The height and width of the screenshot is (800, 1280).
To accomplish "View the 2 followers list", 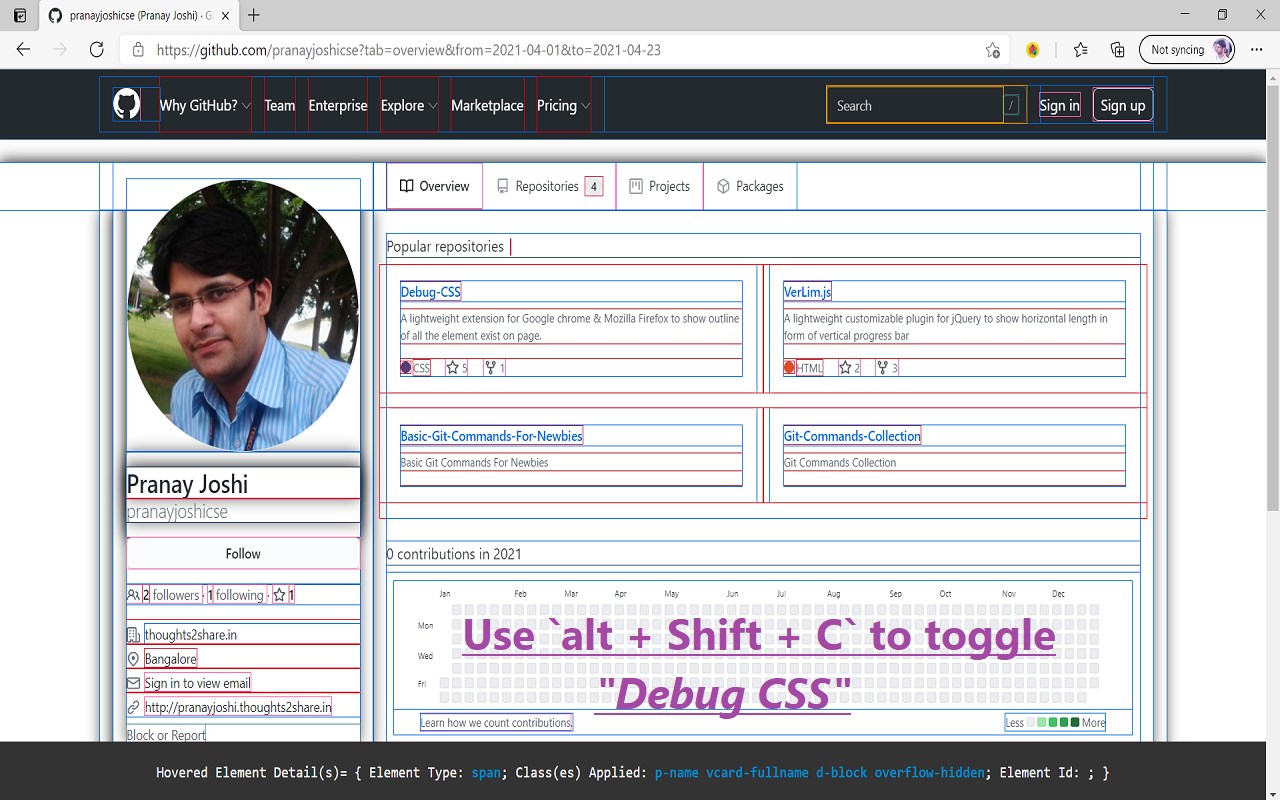I will click(171, 595).
